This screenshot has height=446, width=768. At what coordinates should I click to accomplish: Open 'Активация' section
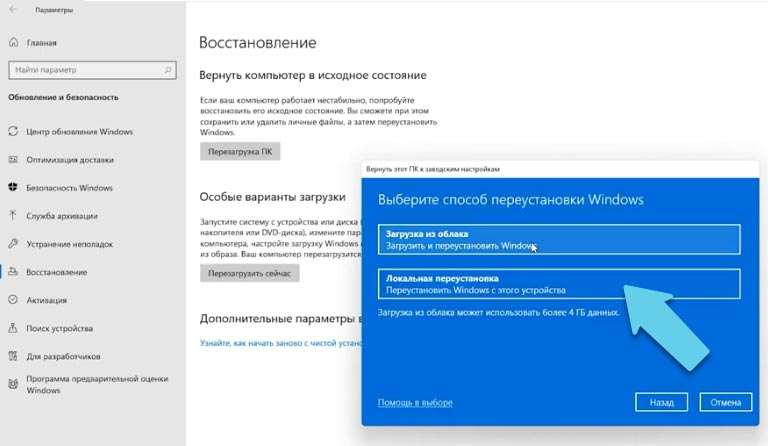[47, 300]
